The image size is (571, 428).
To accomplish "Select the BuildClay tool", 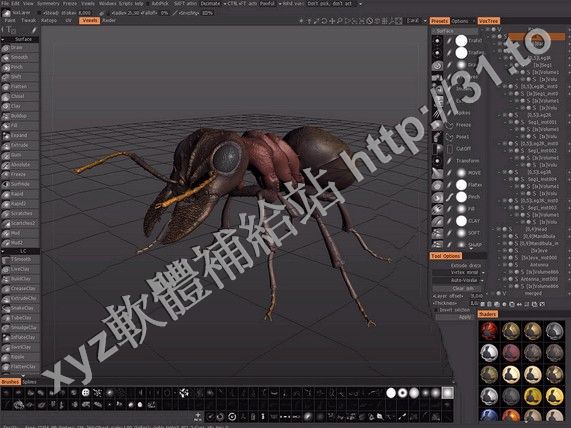I will tap(20, 279).
